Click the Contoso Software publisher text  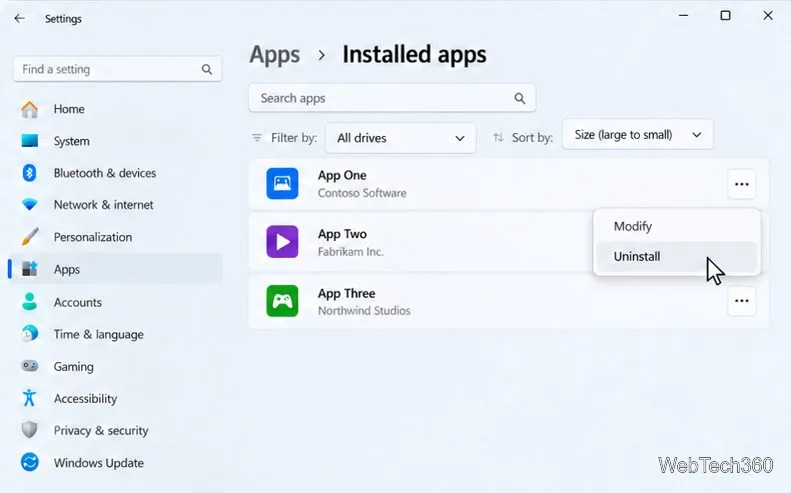click(x=362, y=193)
